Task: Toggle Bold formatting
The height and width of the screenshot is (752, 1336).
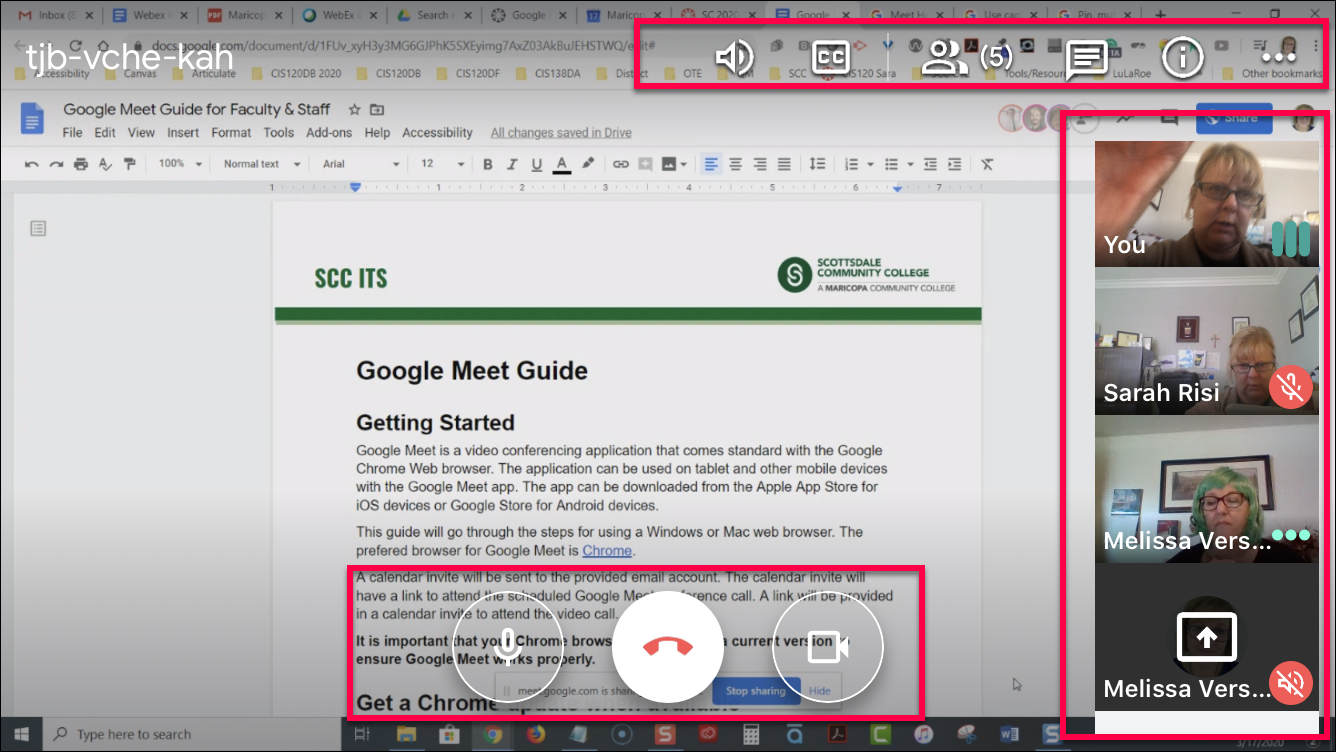Action: click(488, 164)
